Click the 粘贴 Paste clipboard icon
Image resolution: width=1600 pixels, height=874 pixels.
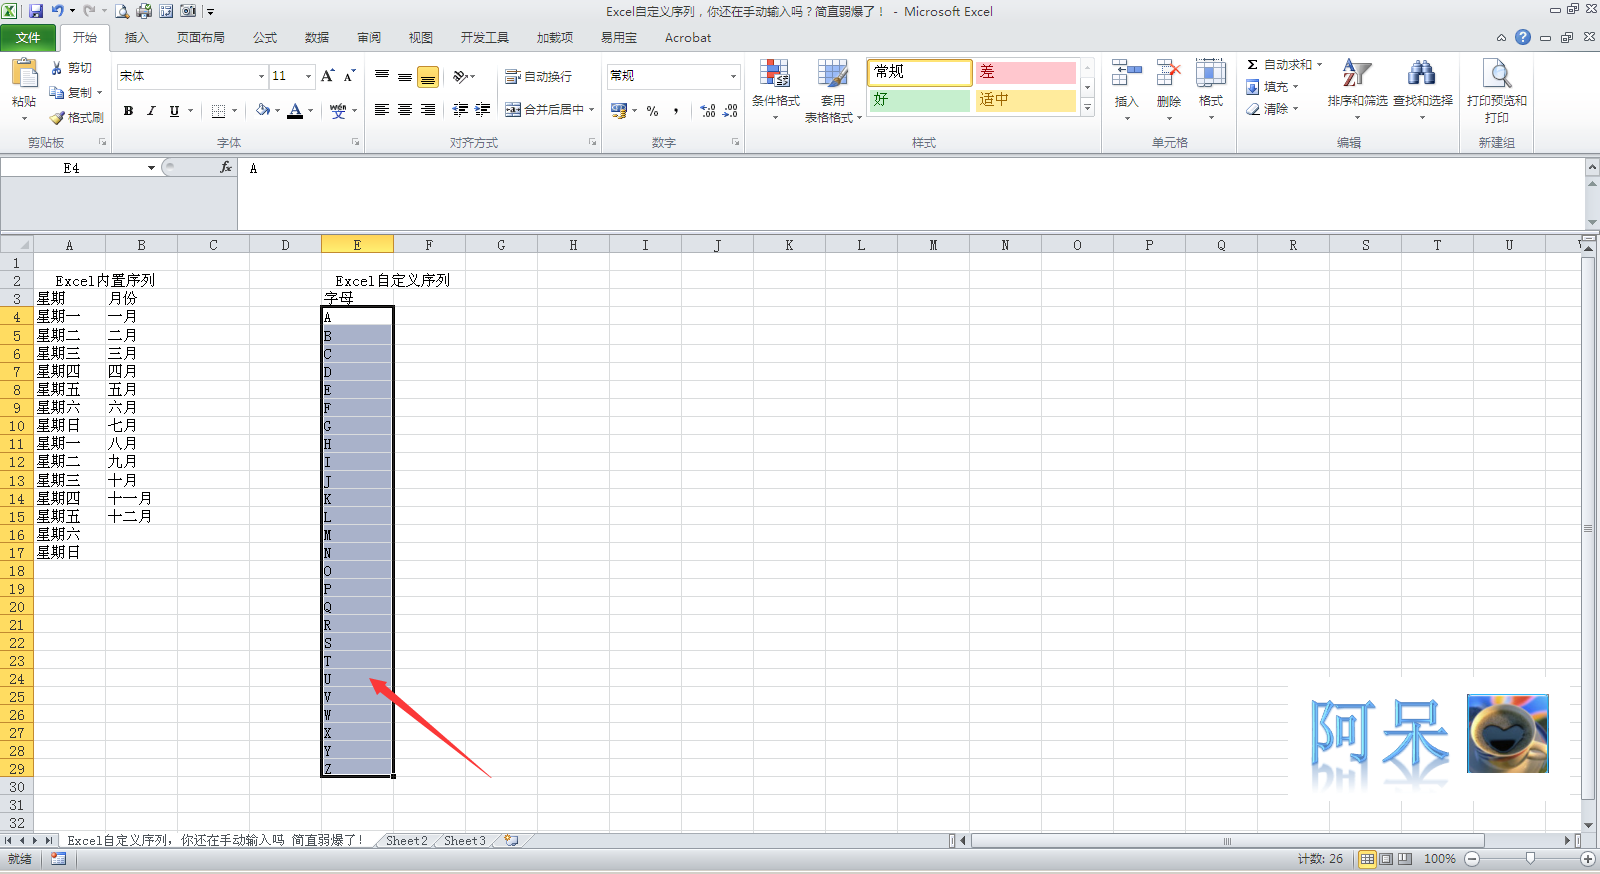[x=24, y=74]
